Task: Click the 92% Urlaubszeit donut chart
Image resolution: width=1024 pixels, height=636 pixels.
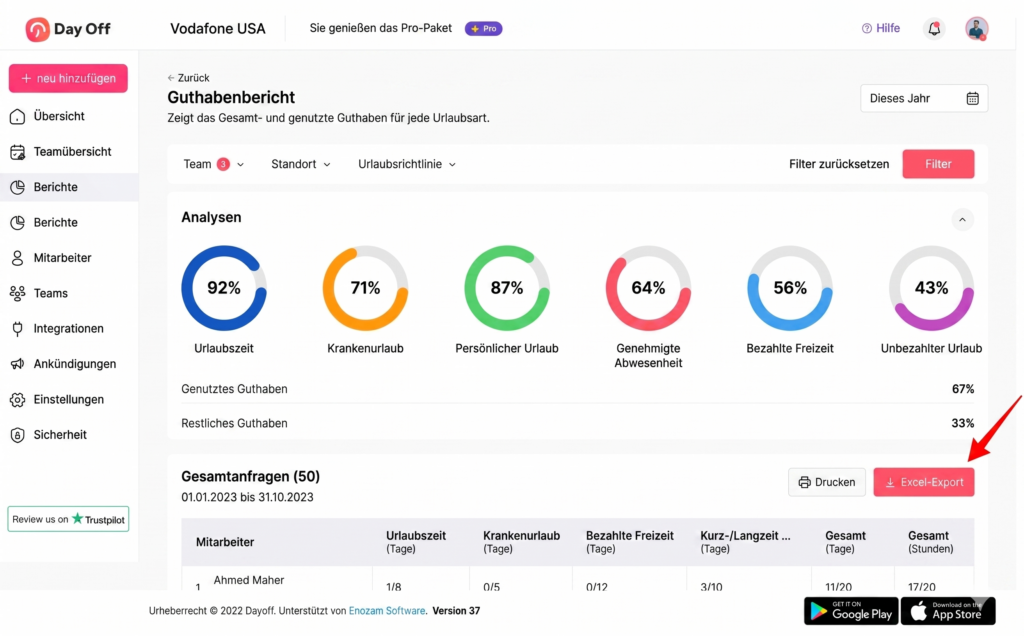Action: (x=223, y=288)
